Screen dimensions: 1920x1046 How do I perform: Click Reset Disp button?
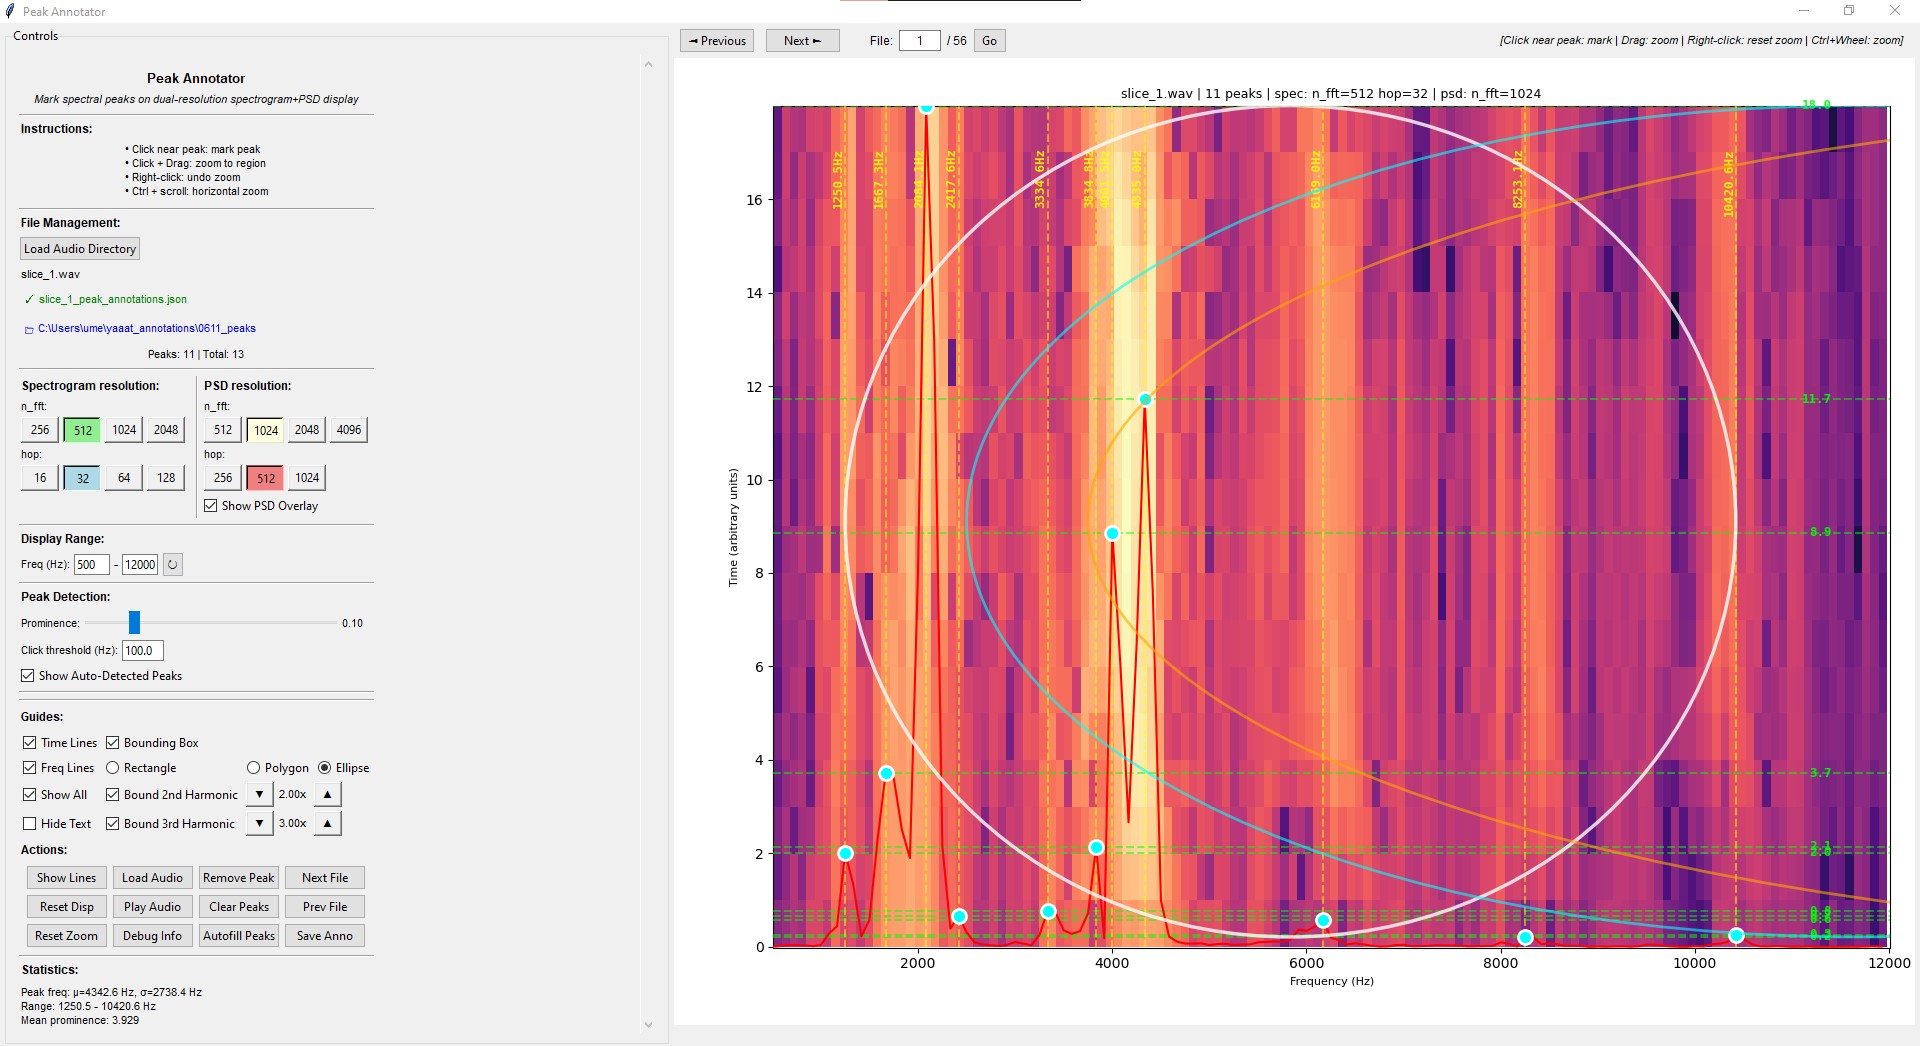pos(67,907)
